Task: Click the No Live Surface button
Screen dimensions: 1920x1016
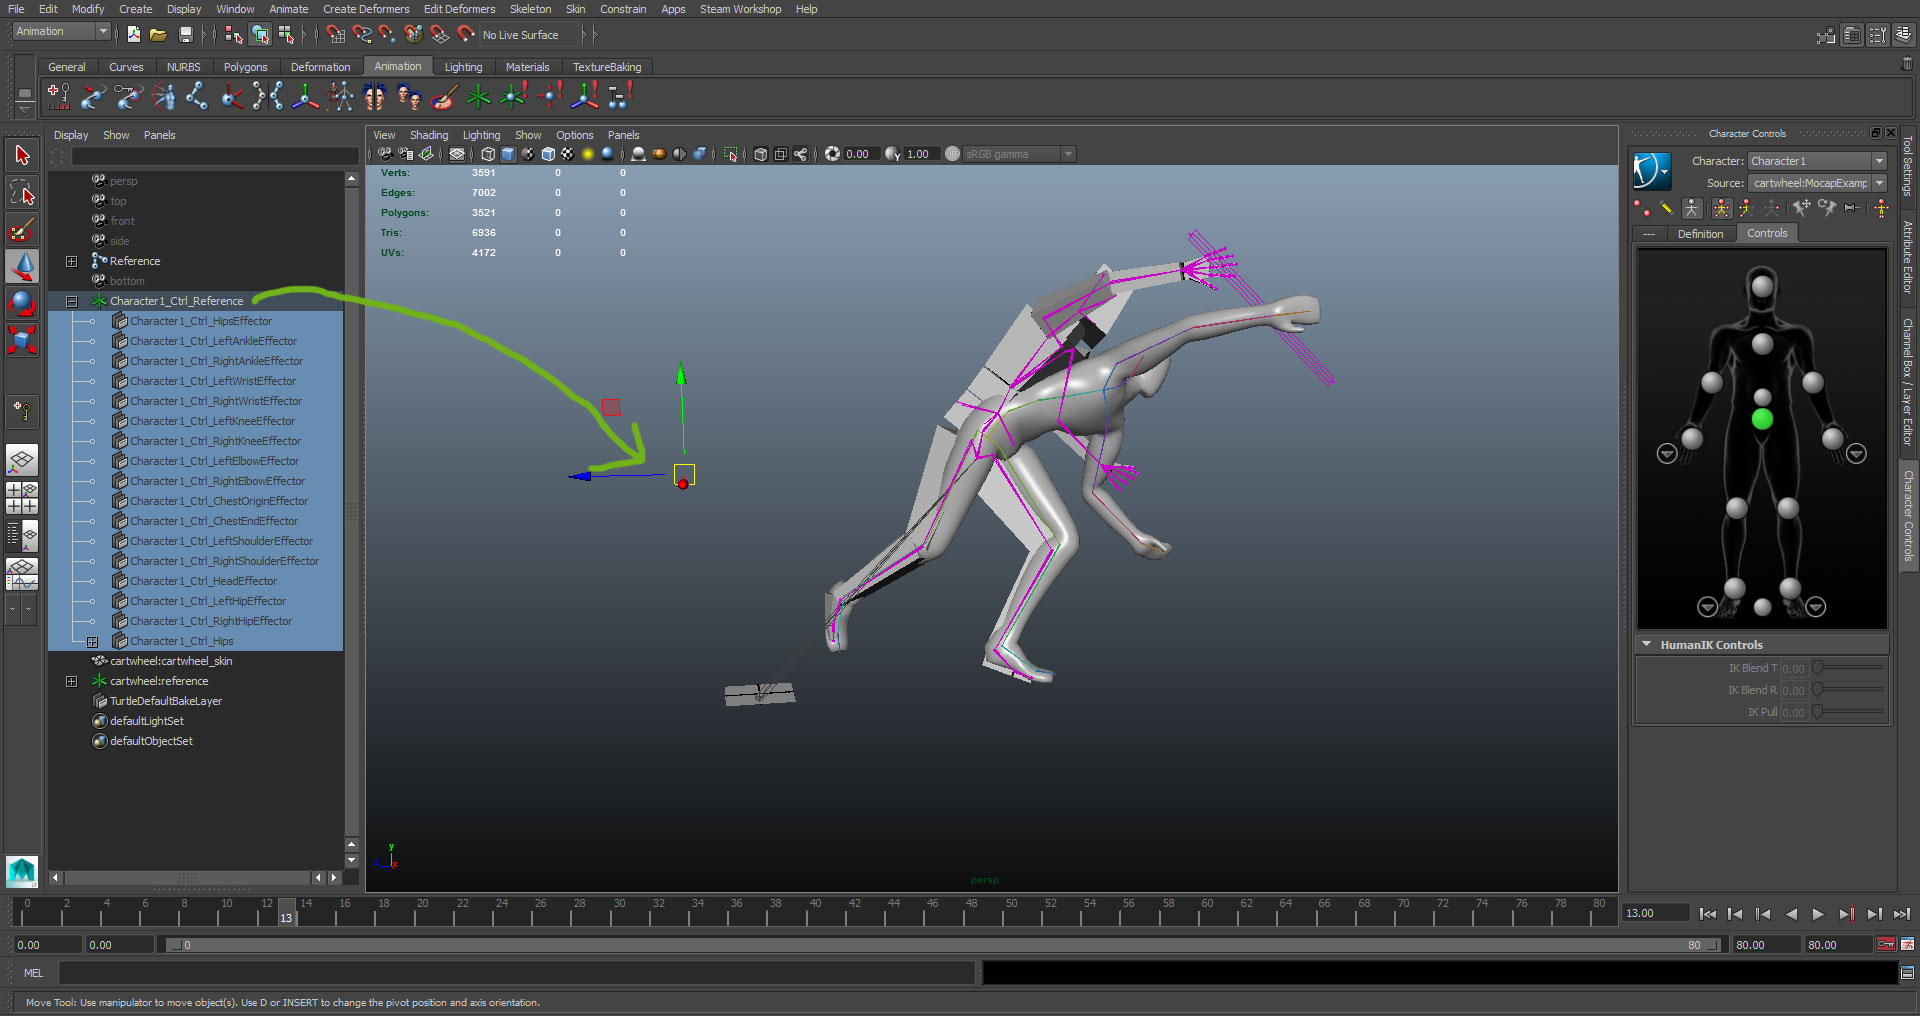Action: [x=519, y=35]
